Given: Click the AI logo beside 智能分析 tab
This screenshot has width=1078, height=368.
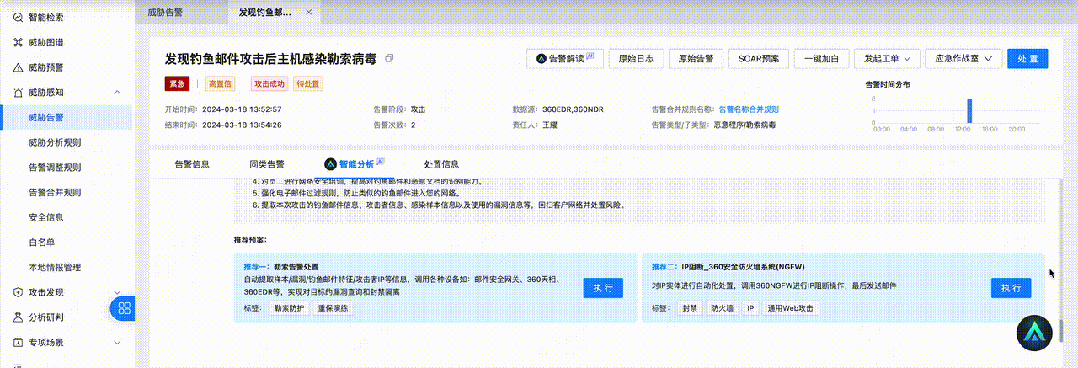Looking at the screenshot, I should click(x=331, y=164).
